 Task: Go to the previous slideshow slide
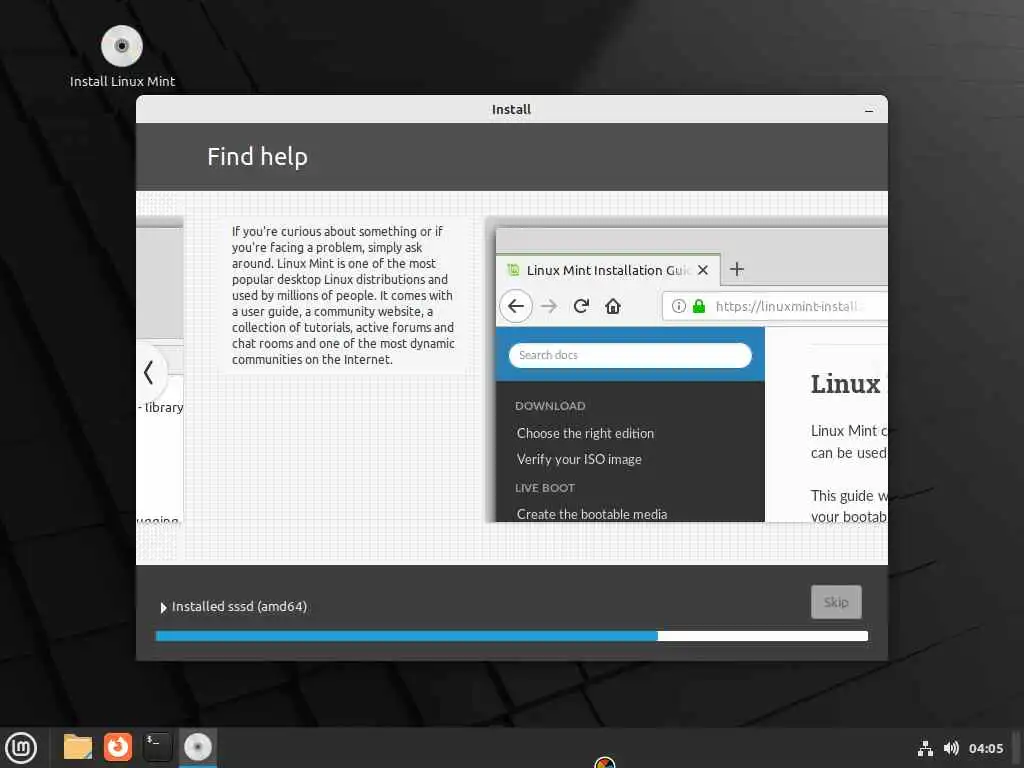pyautogui.click(x=149, y=373)
